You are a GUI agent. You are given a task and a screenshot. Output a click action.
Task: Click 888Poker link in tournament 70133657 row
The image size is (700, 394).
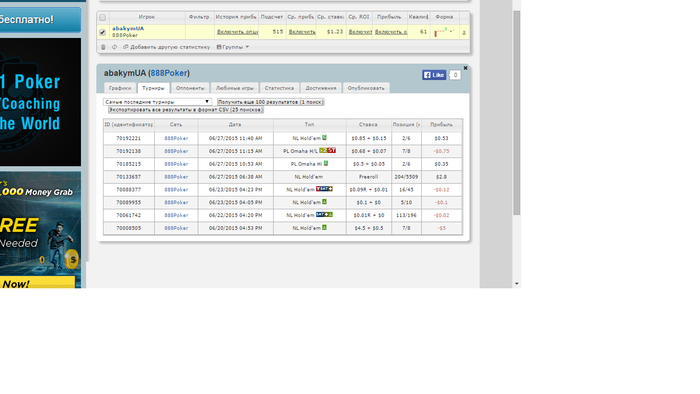[176, 177]
